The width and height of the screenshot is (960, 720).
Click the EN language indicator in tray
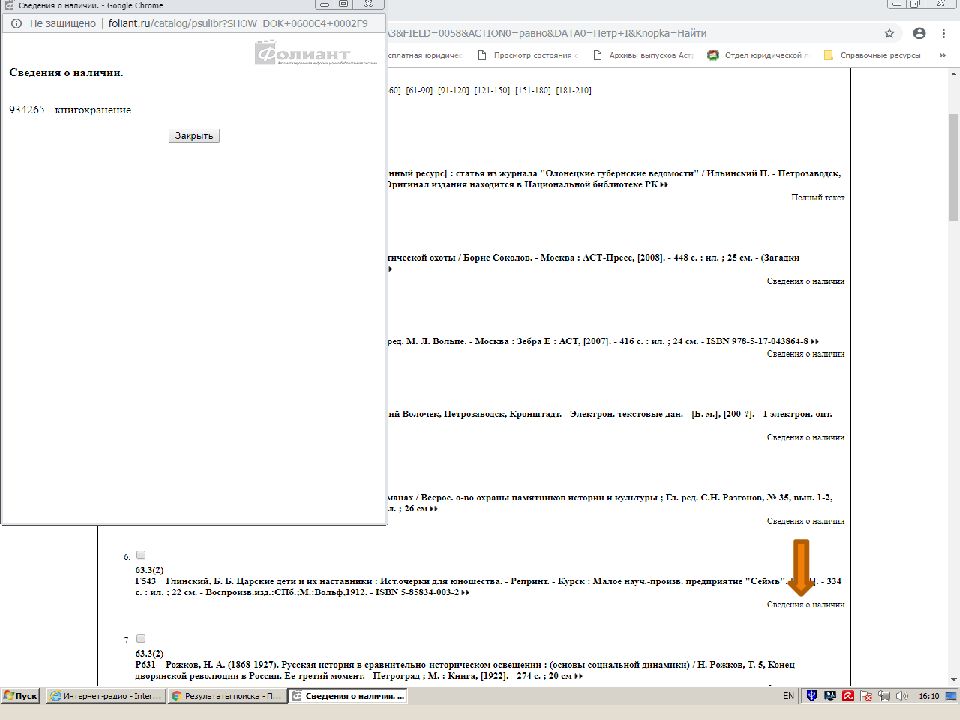(788, 695)
